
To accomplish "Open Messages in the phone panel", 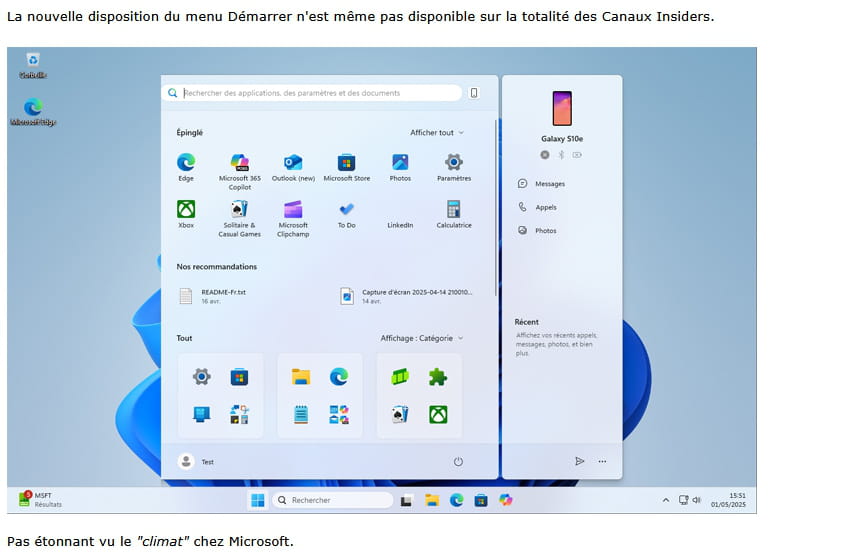I will coord(541,184).
